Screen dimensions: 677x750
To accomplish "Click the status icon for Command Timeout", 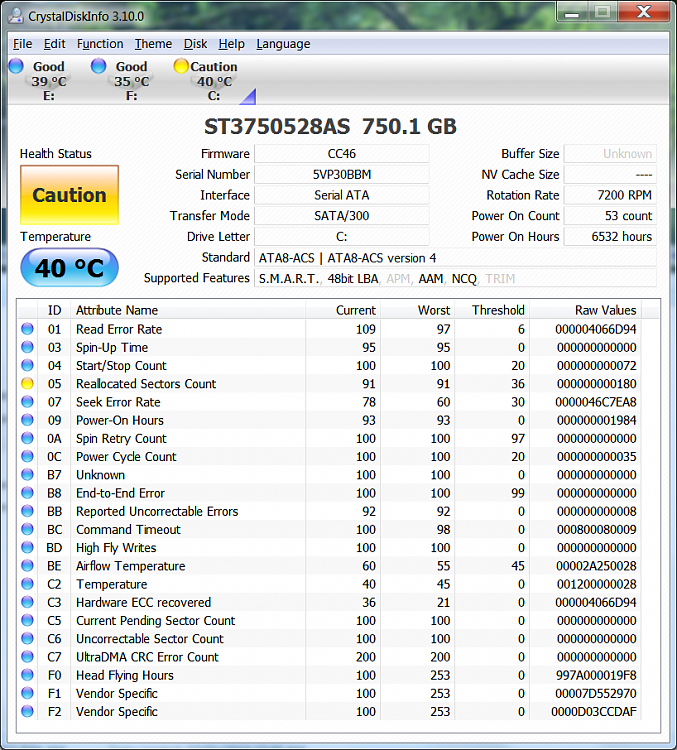I will pyautogui.click(x=27, y=529).
